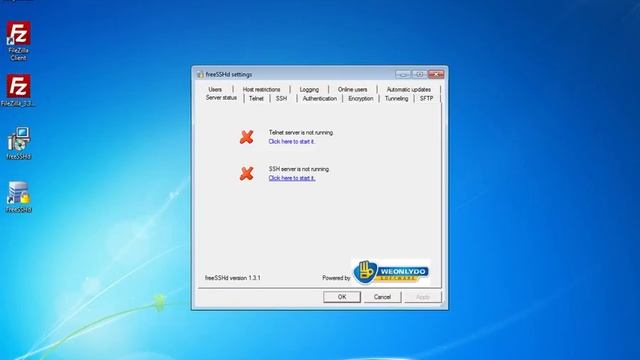640x360 pixels.
Task: Select the FileZilla_3.3 installer desktop icon
Action: pos(18,91)
